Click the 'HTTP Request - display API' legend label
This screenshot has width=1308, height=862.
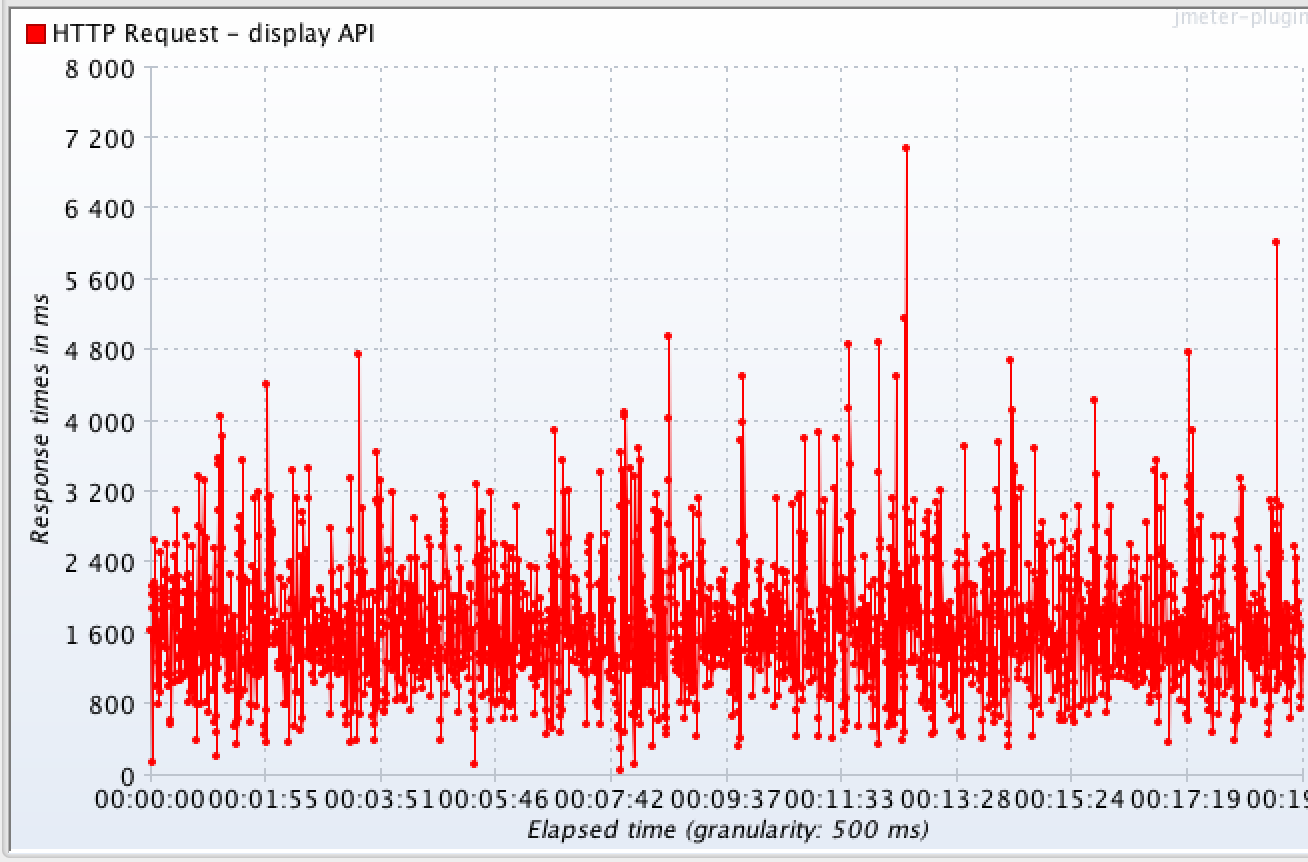coord(213,34)
